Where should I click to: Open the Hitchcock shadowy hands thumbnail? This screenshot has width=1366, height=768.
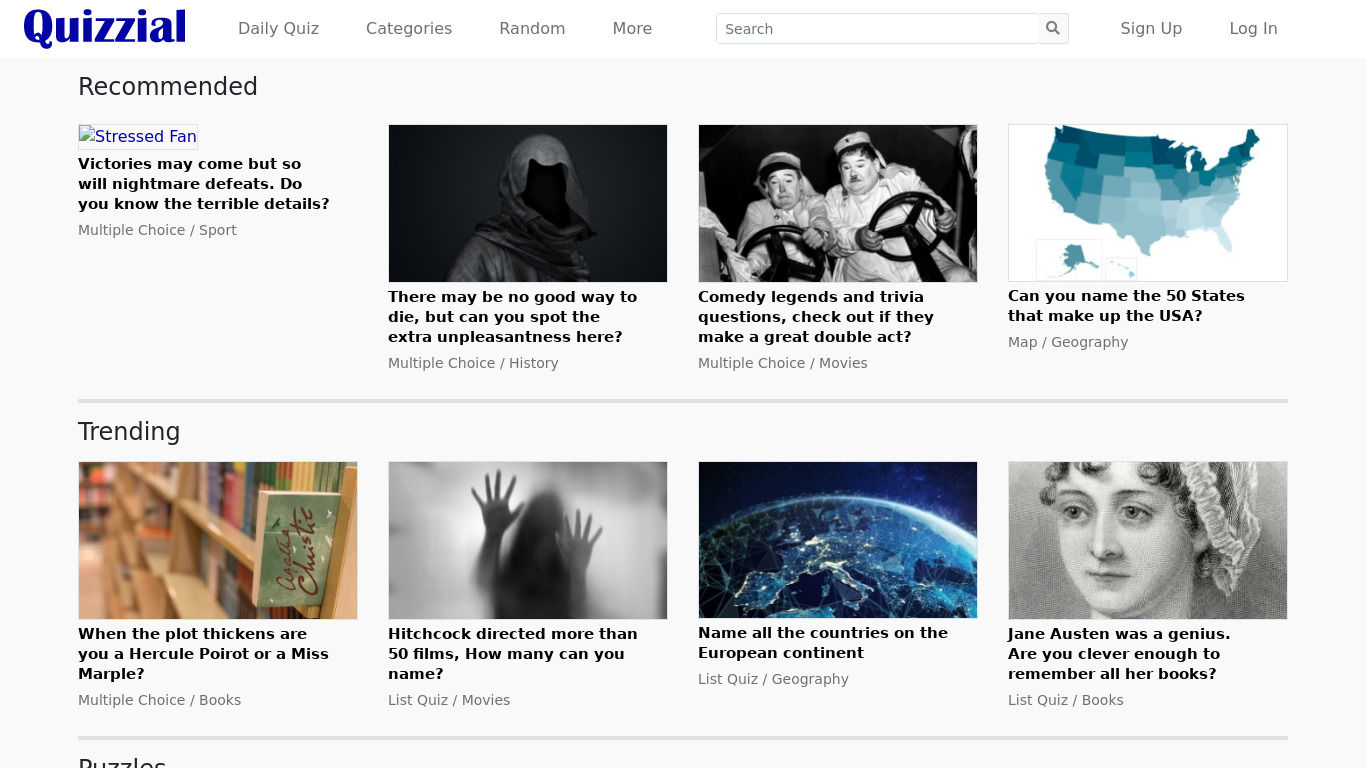(x=528, y=540)
